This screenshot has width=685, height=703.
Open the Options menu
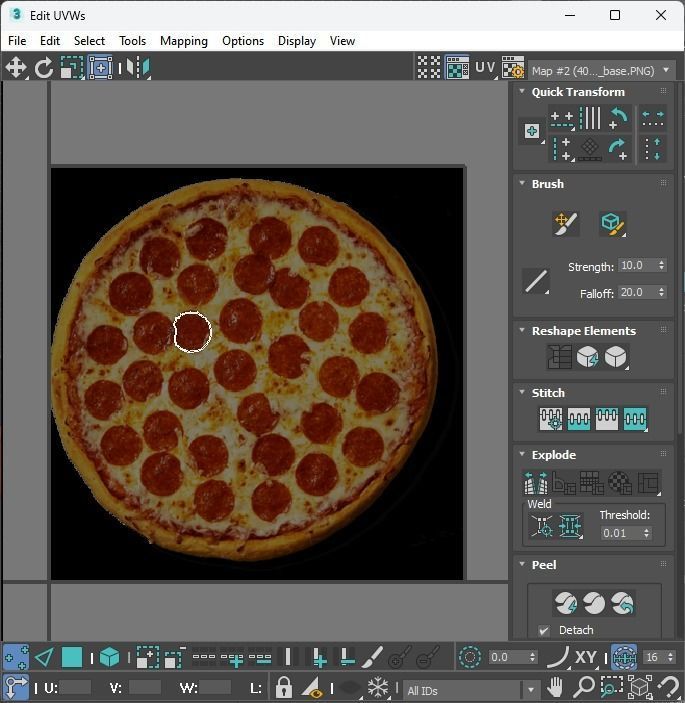point(243,41)
